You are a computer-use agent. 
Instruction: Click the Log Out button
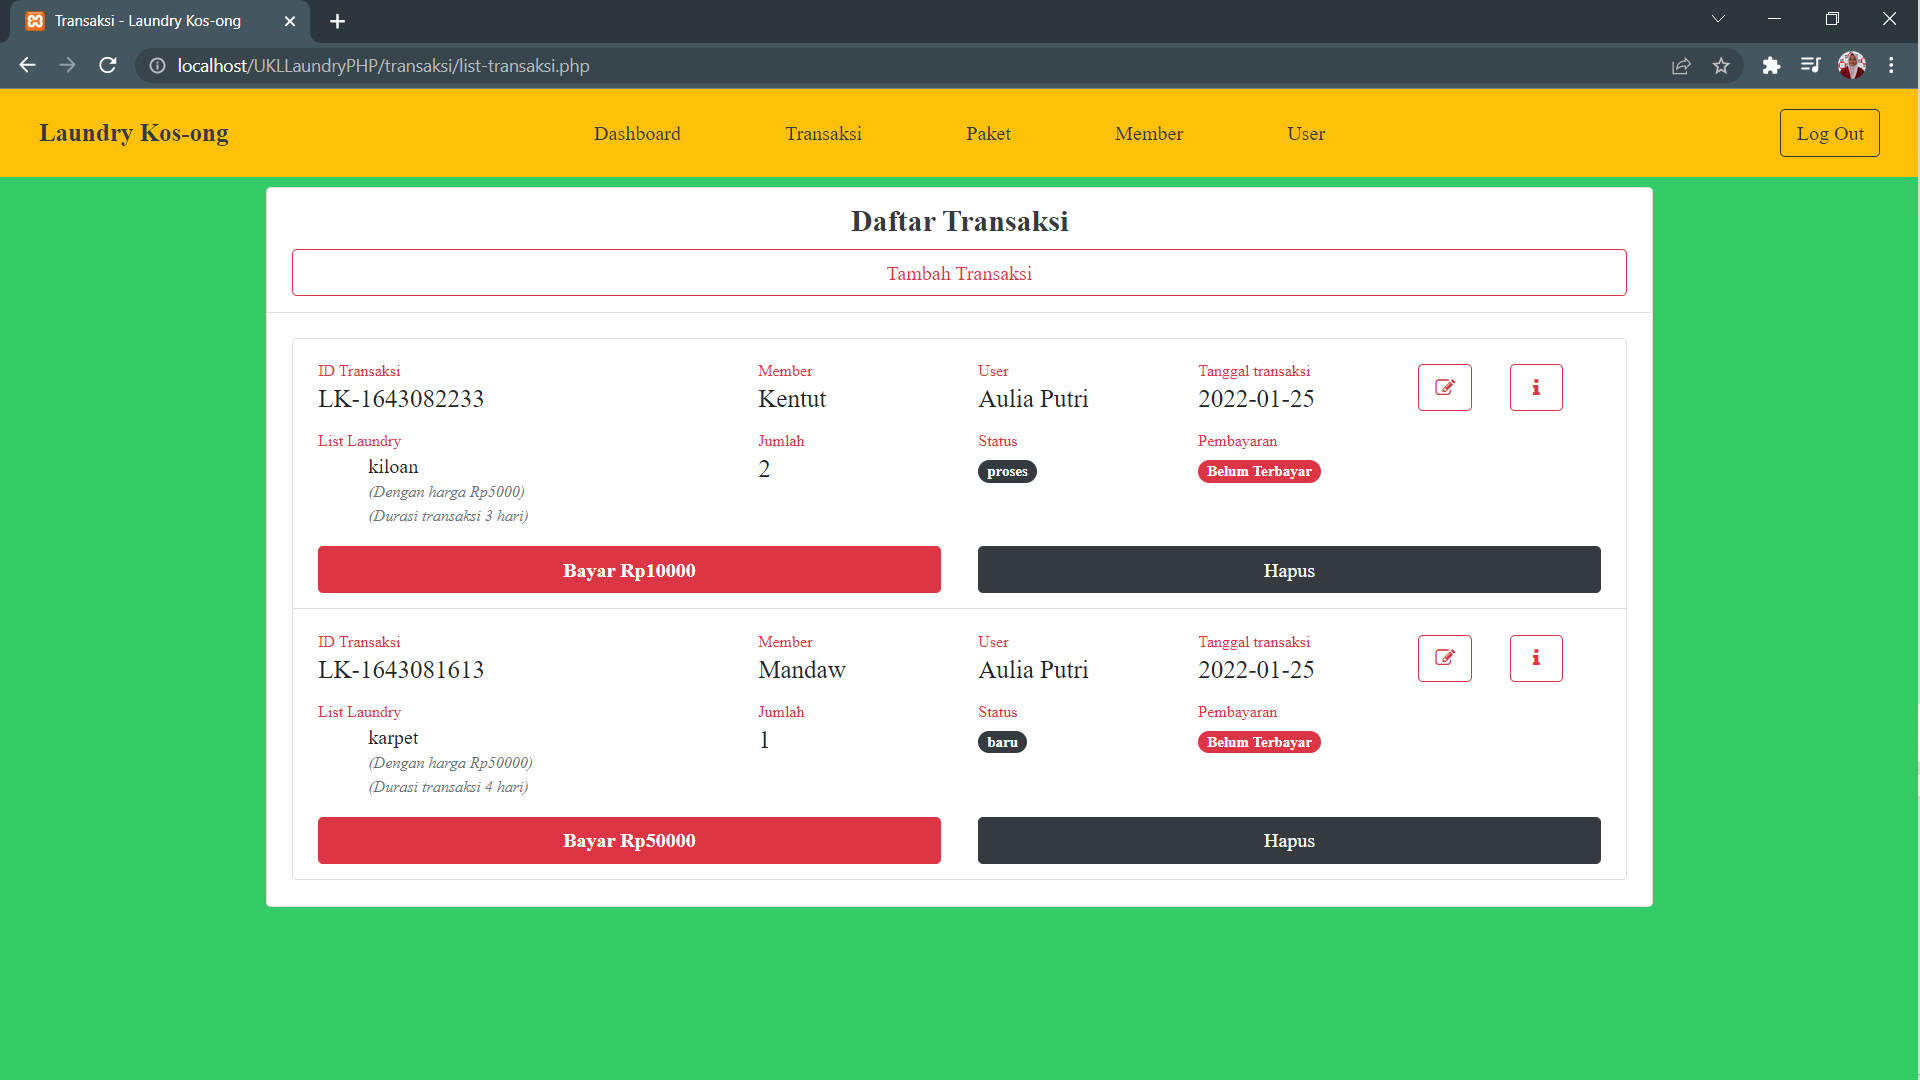pos(1829,134)
